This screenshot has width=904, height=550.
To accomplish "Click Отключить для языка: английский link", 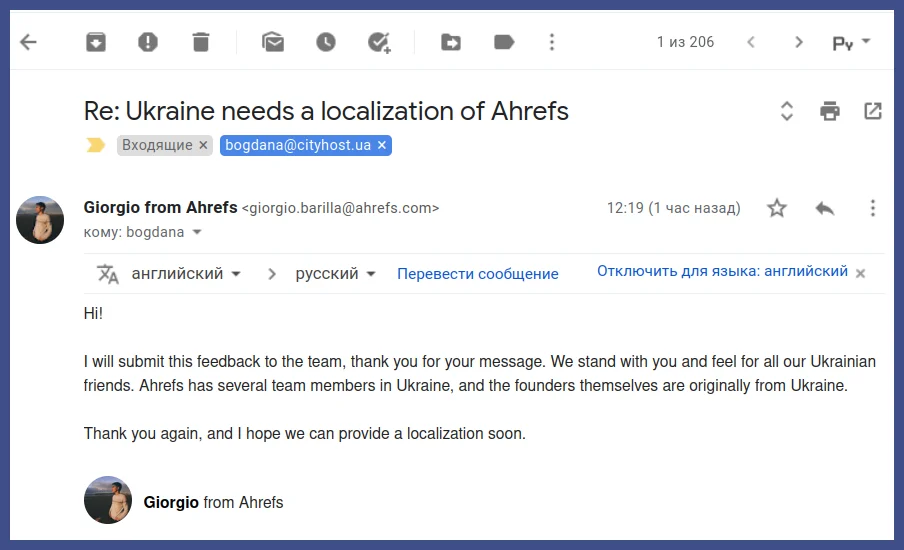I will tap(722, 271).
